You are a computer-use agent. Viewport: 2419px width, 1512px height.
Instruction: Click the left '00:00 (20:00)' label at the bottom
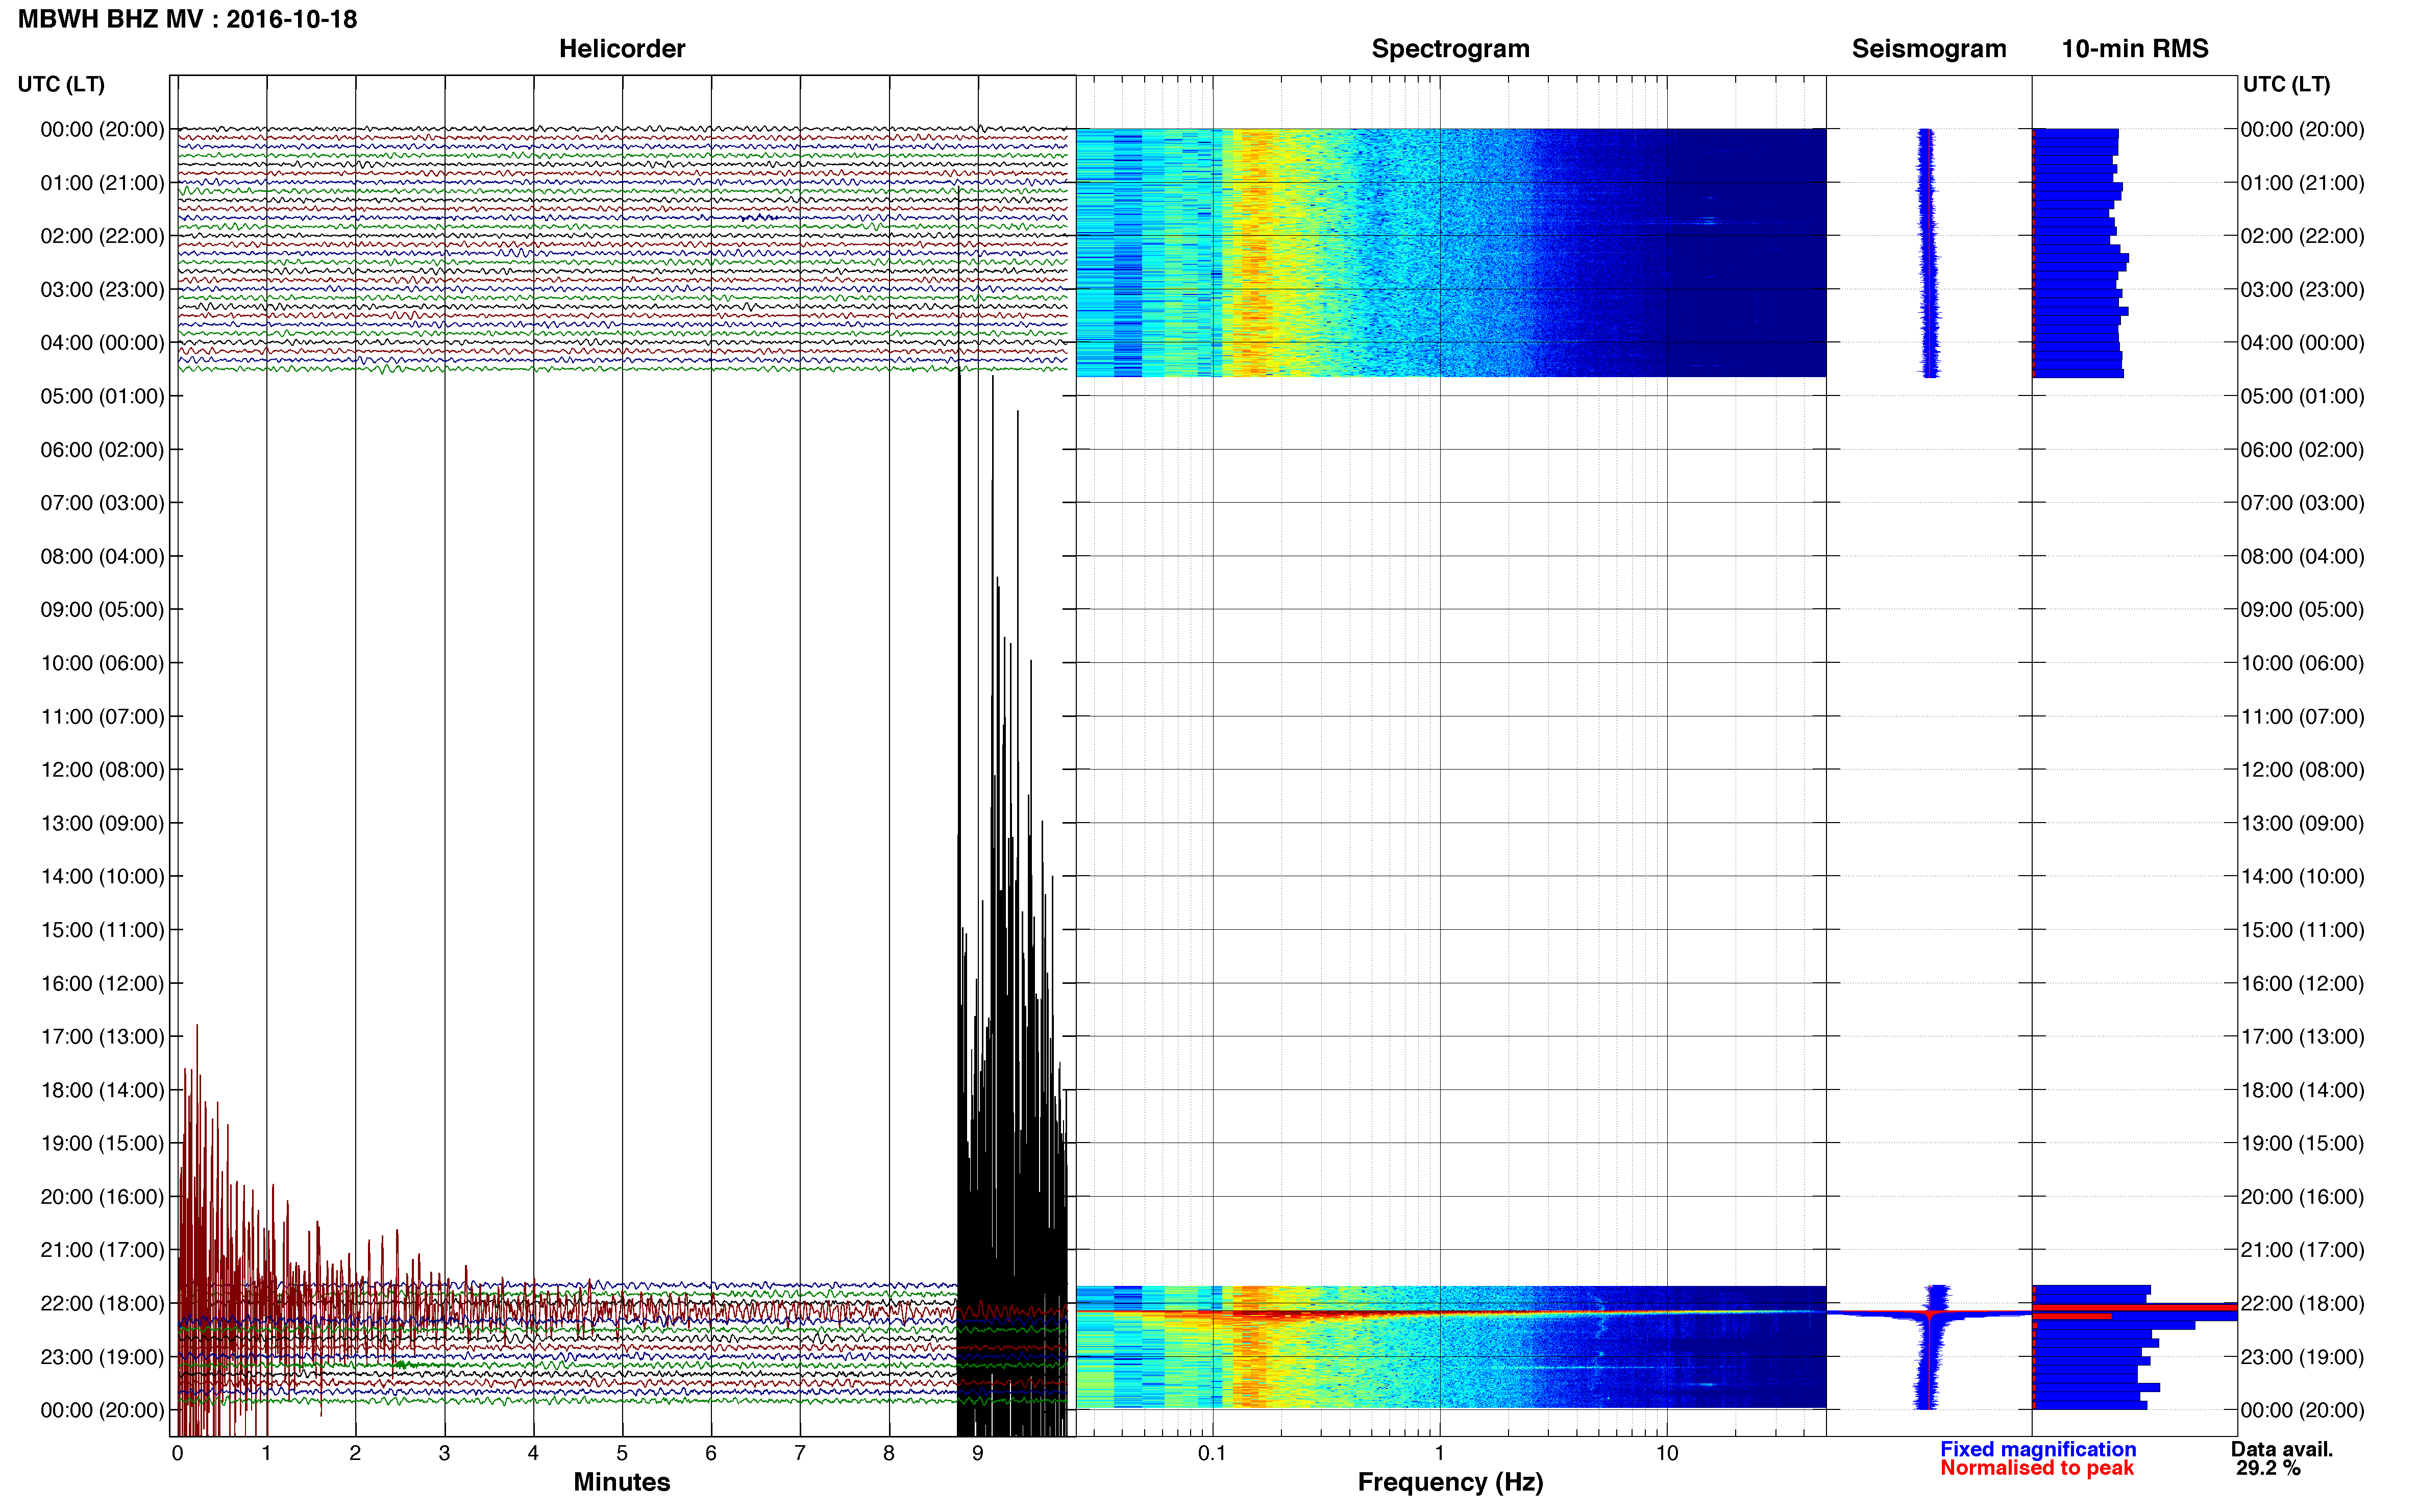click(x=102, y=1410)
